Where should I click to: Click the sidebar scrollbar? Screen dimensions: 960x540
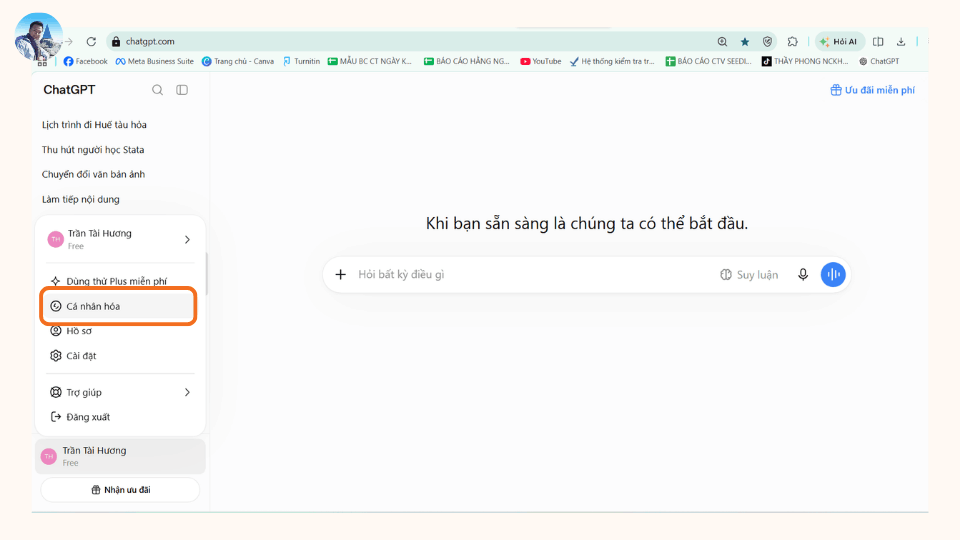pyautogui.click(x=206, y=274)
